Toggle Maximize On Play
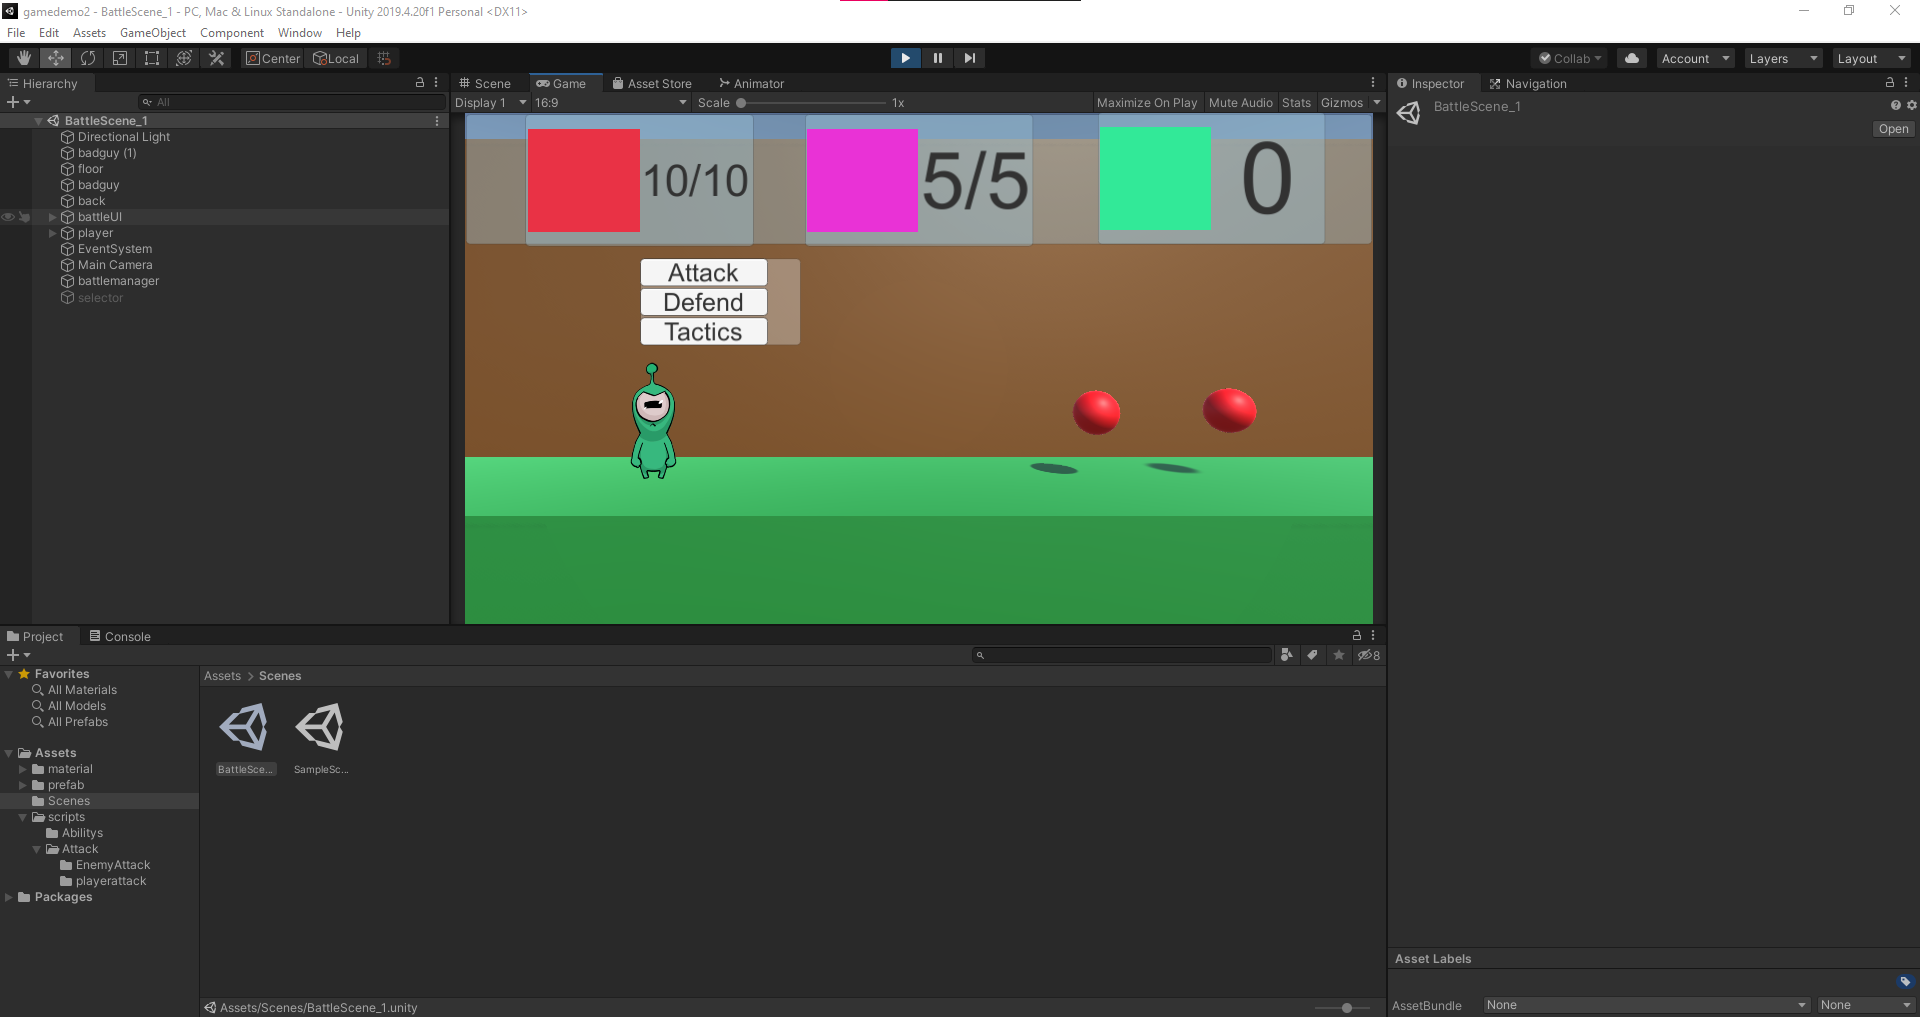This screenshot has height=1017, width=1920. click(1146, 103)
